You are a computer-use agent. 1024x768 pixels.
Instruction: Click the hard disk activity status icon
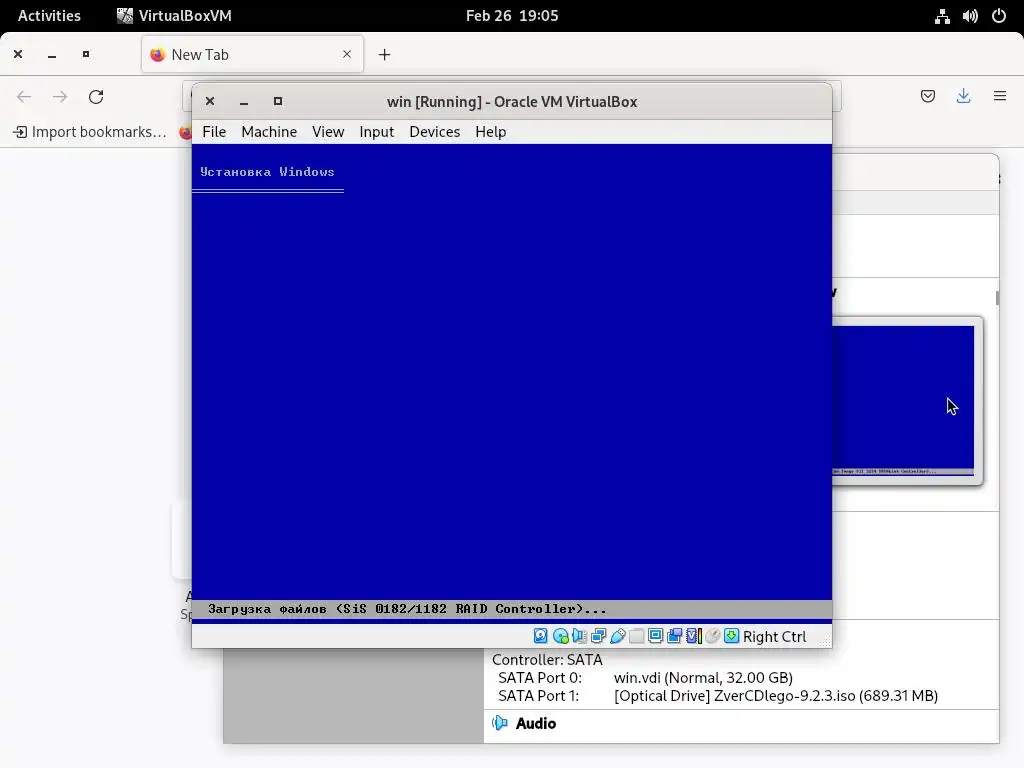pyautogui.click(x=541, y=636)
